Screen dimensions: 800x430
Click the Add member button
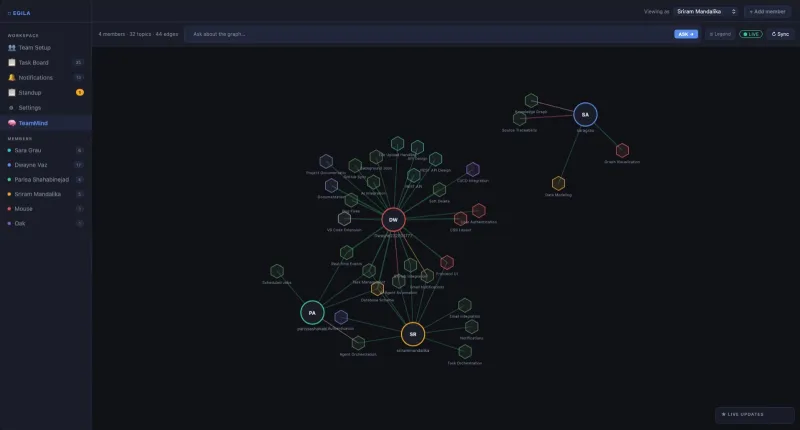[x=767, y=11]
